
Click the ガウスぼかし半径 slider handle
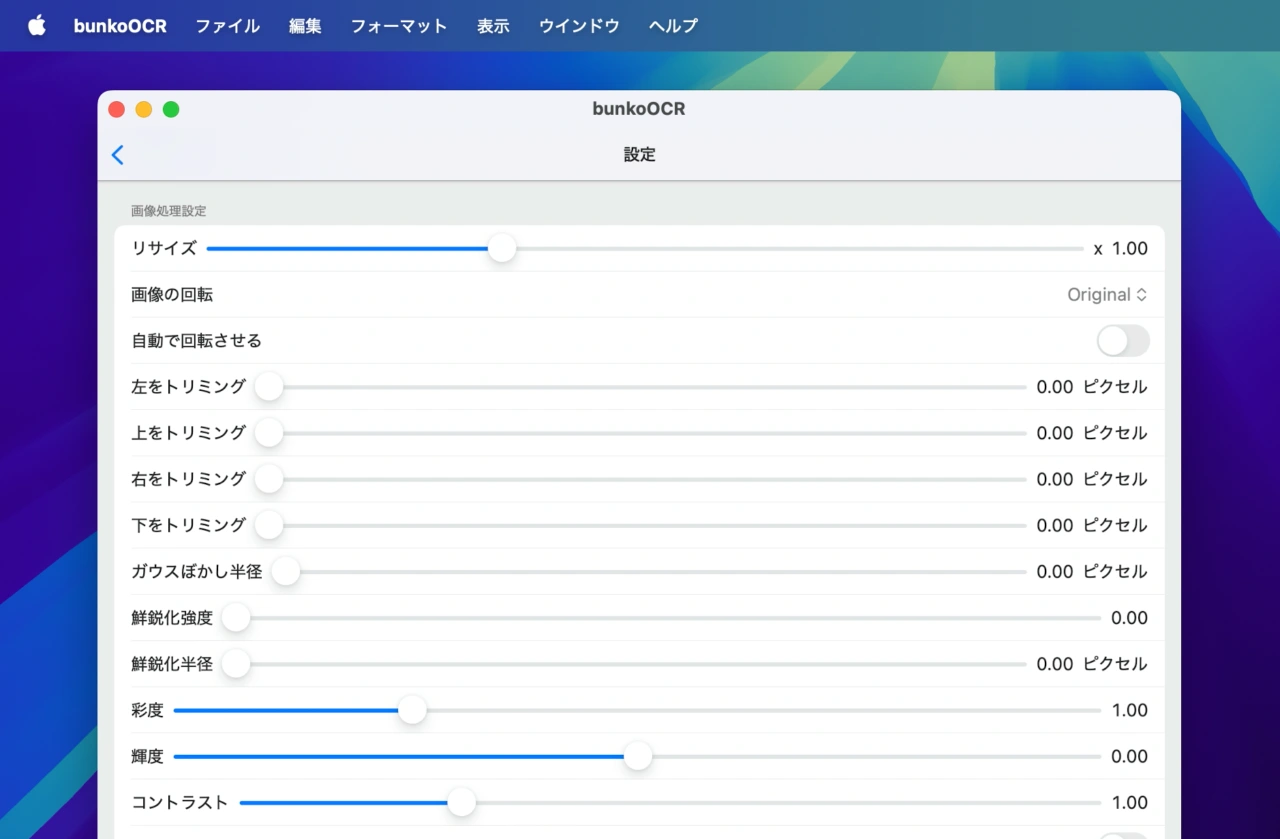coord(285,571)
